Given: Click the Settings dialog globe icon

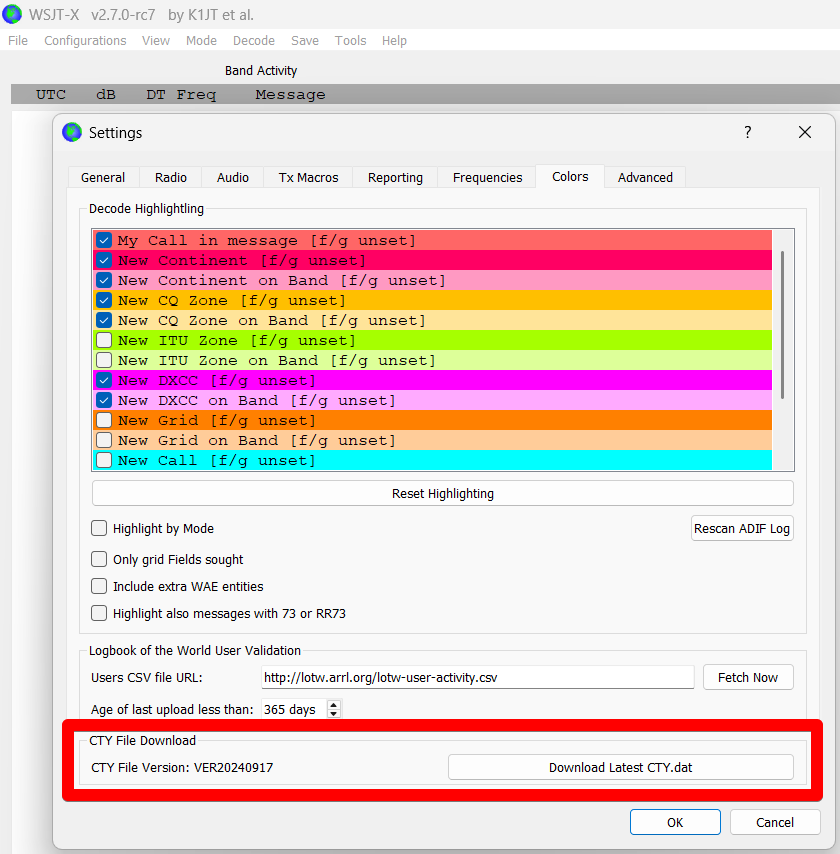Looking at the screenshot, I should coord(72,132).
